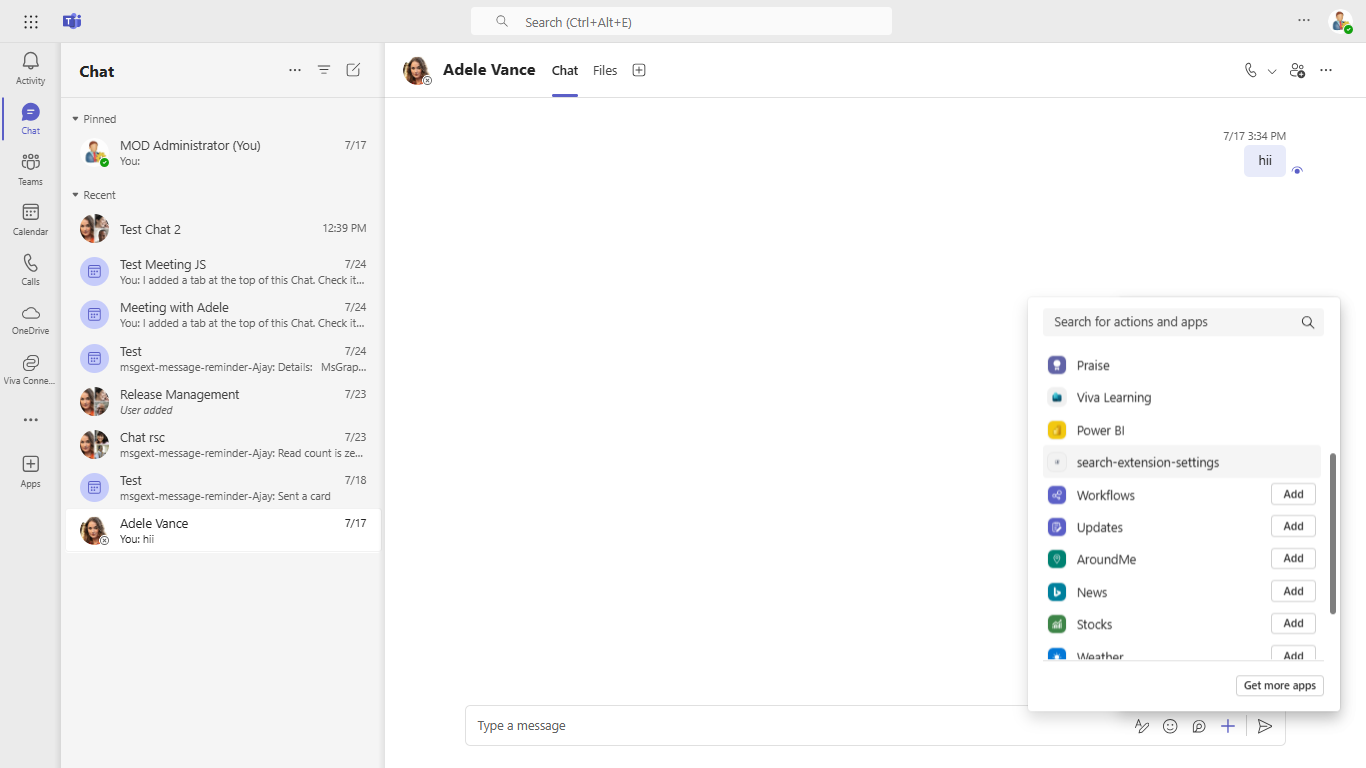This screenshot has height=768, width=1366.
Task: Open settings and more ellipsis
Action: (1304, 20)
